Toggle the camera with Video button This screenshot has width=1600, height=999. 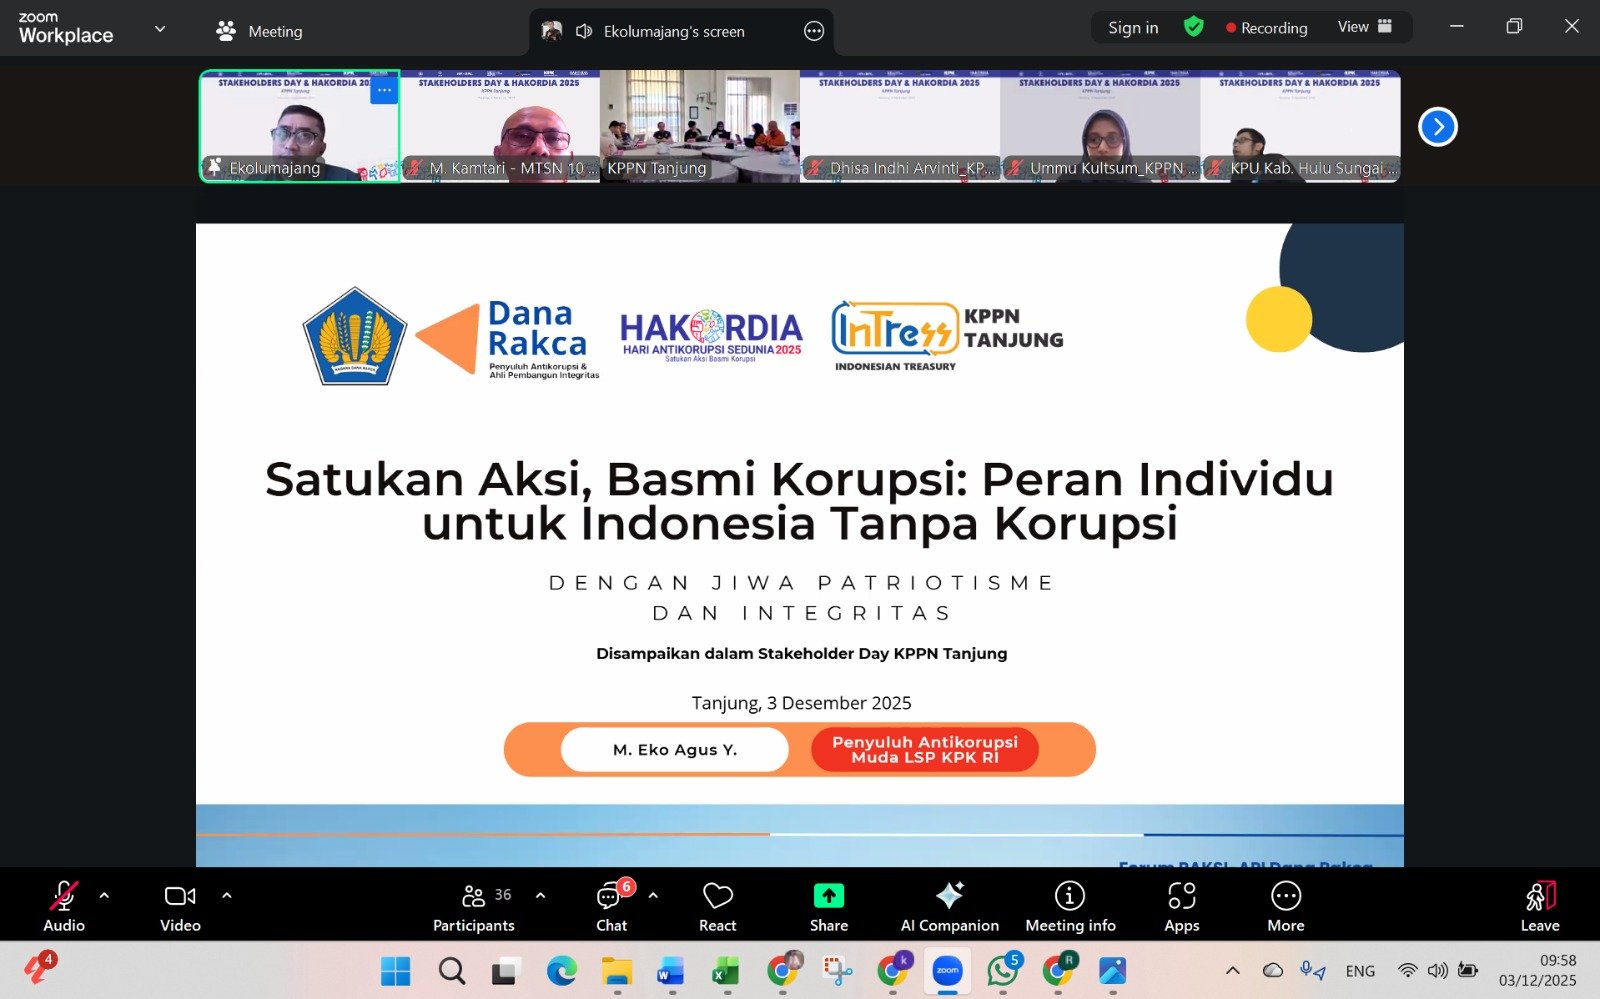pos(180,906)
